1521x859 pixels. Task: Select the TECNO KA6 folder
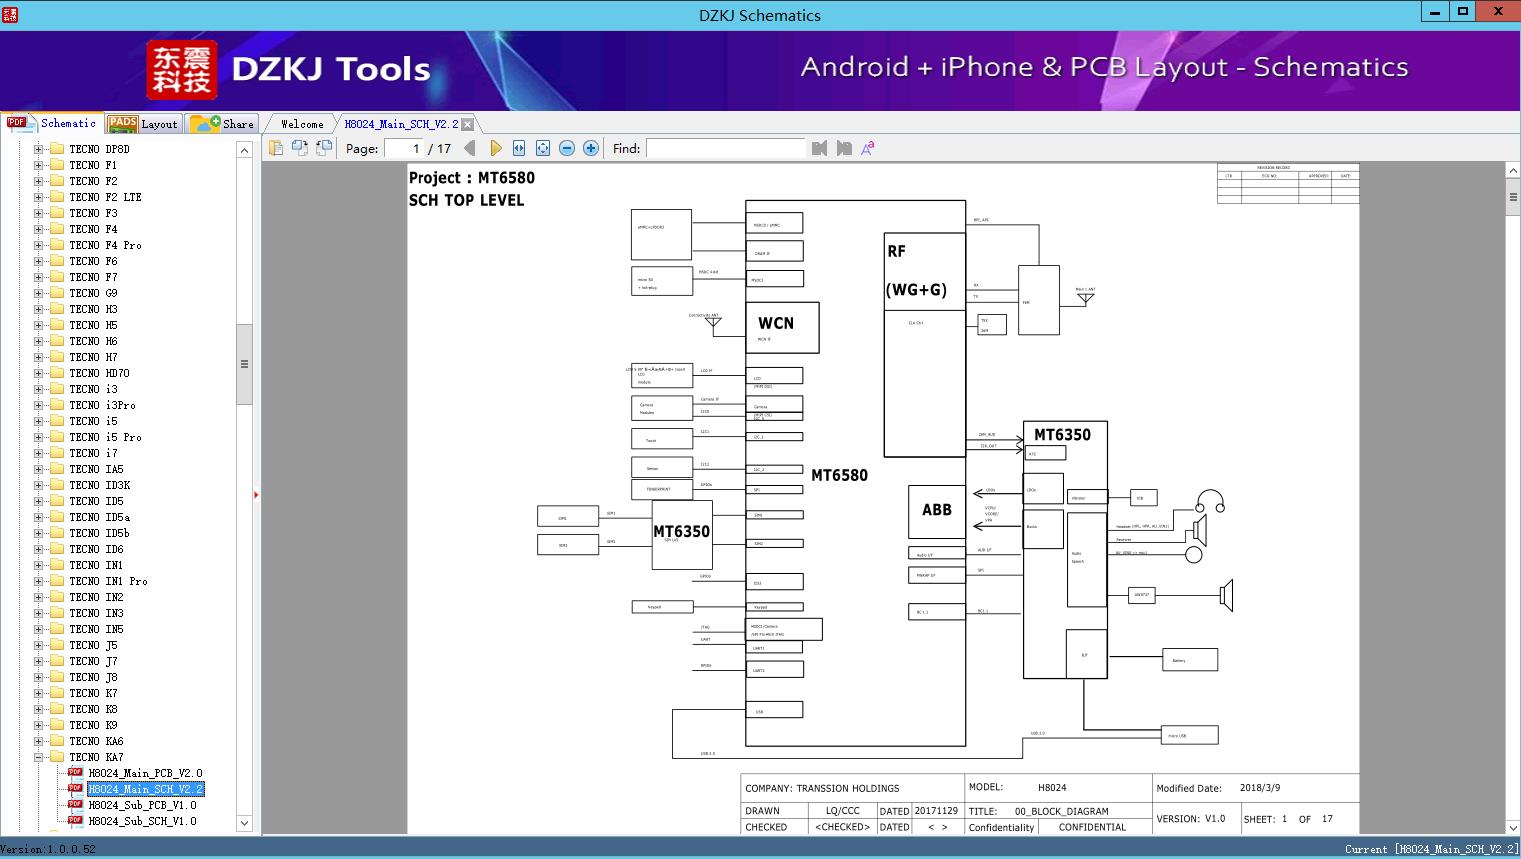(96, 741)
